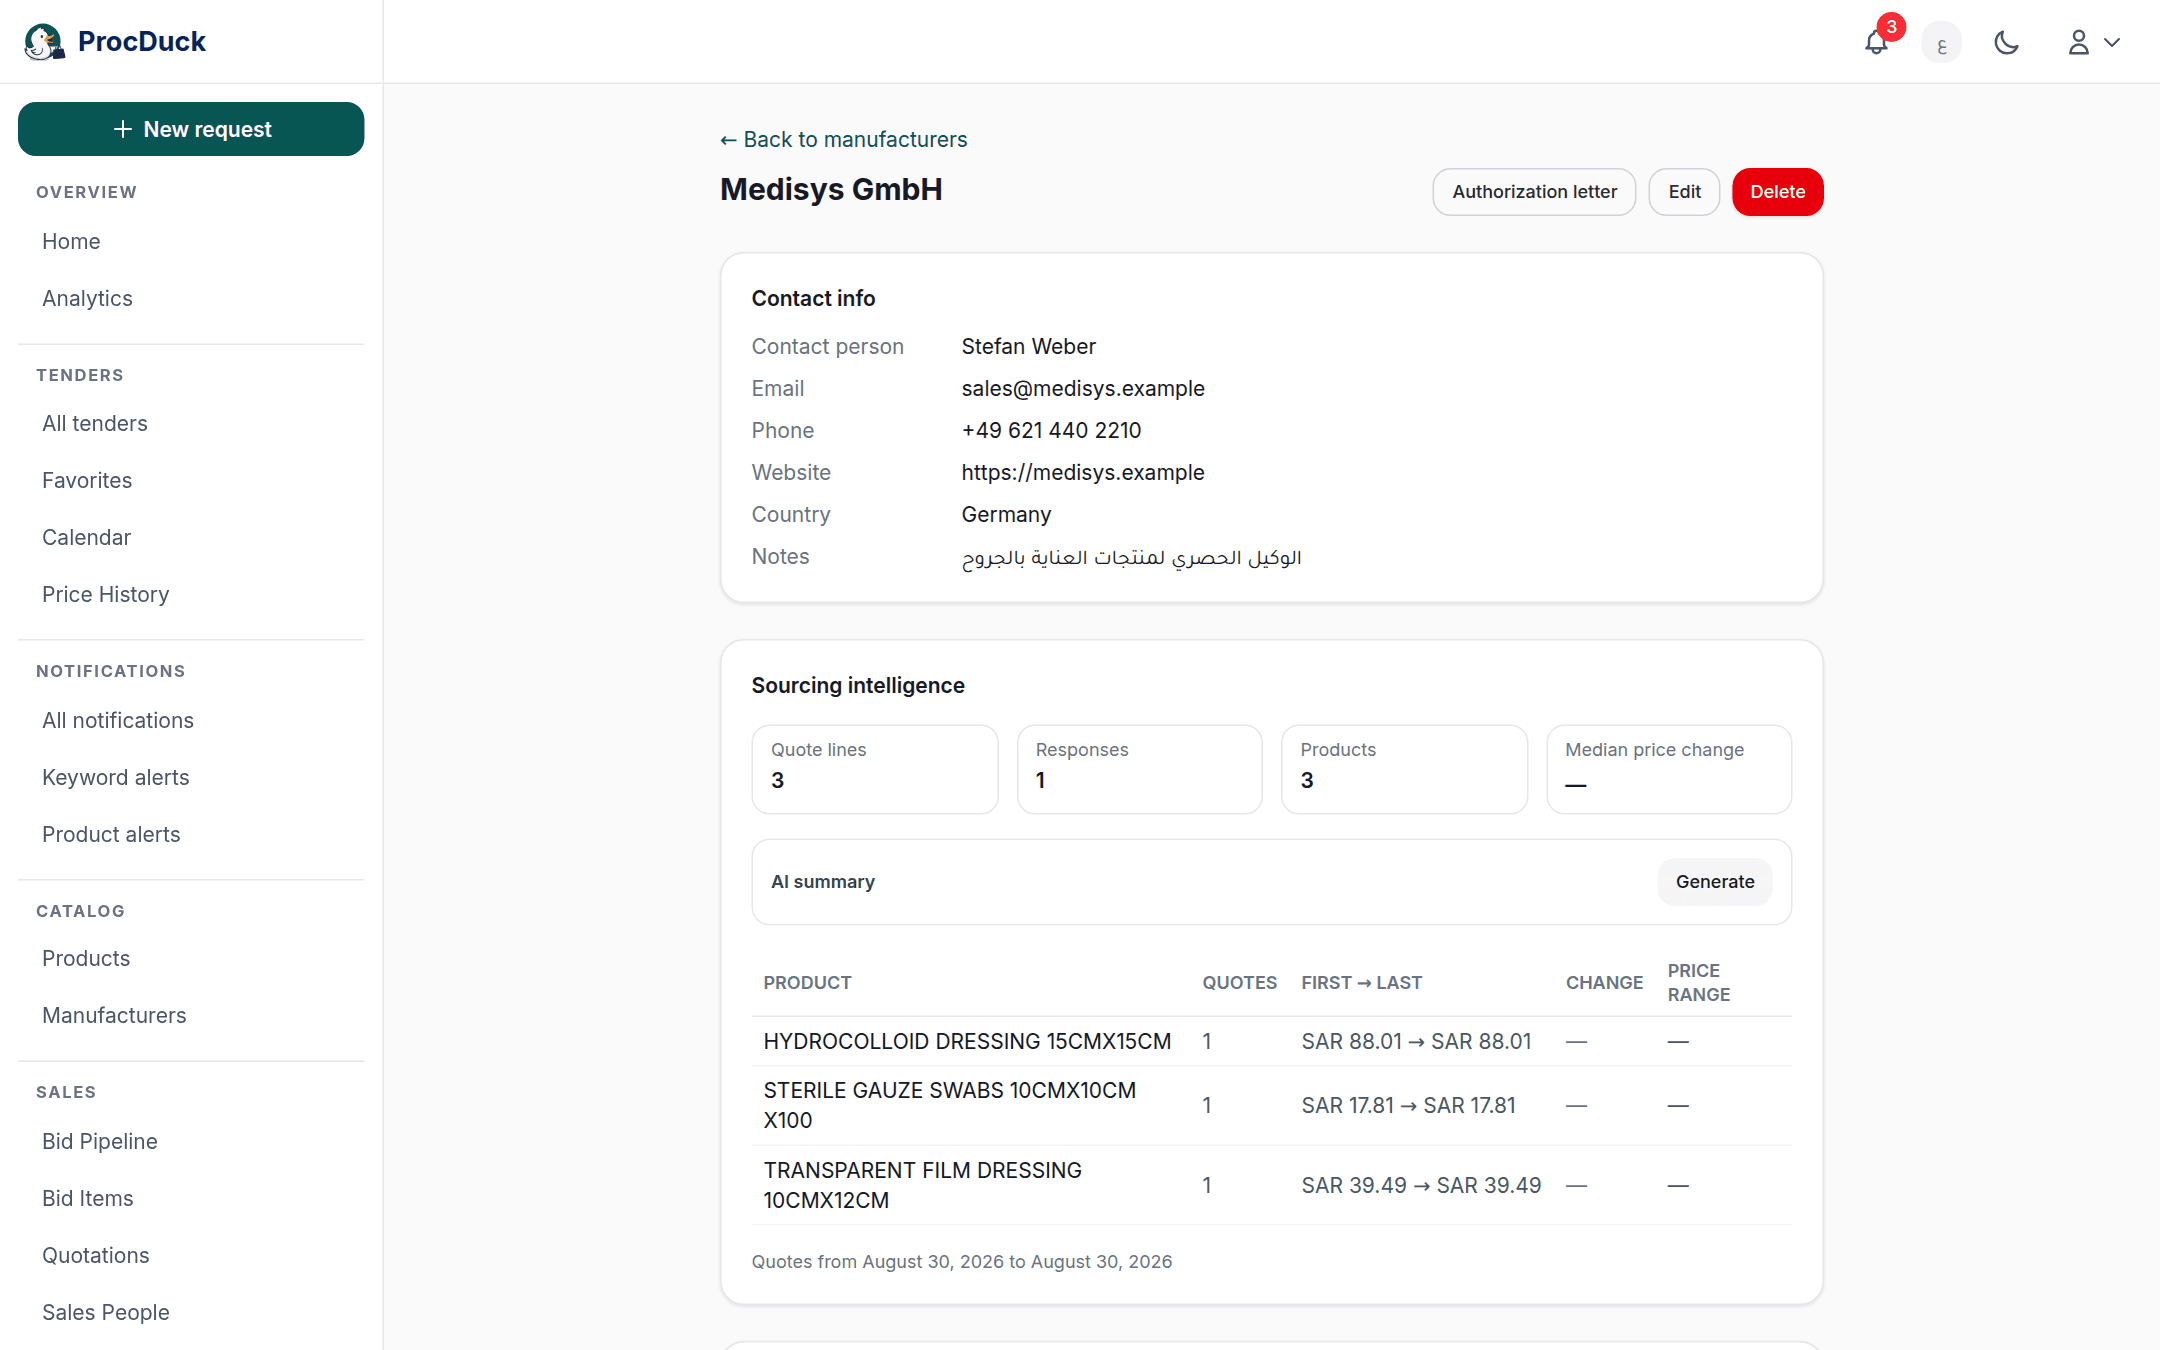Open Keyword alerts
2160x1350 pixels.
coord(115,777)
